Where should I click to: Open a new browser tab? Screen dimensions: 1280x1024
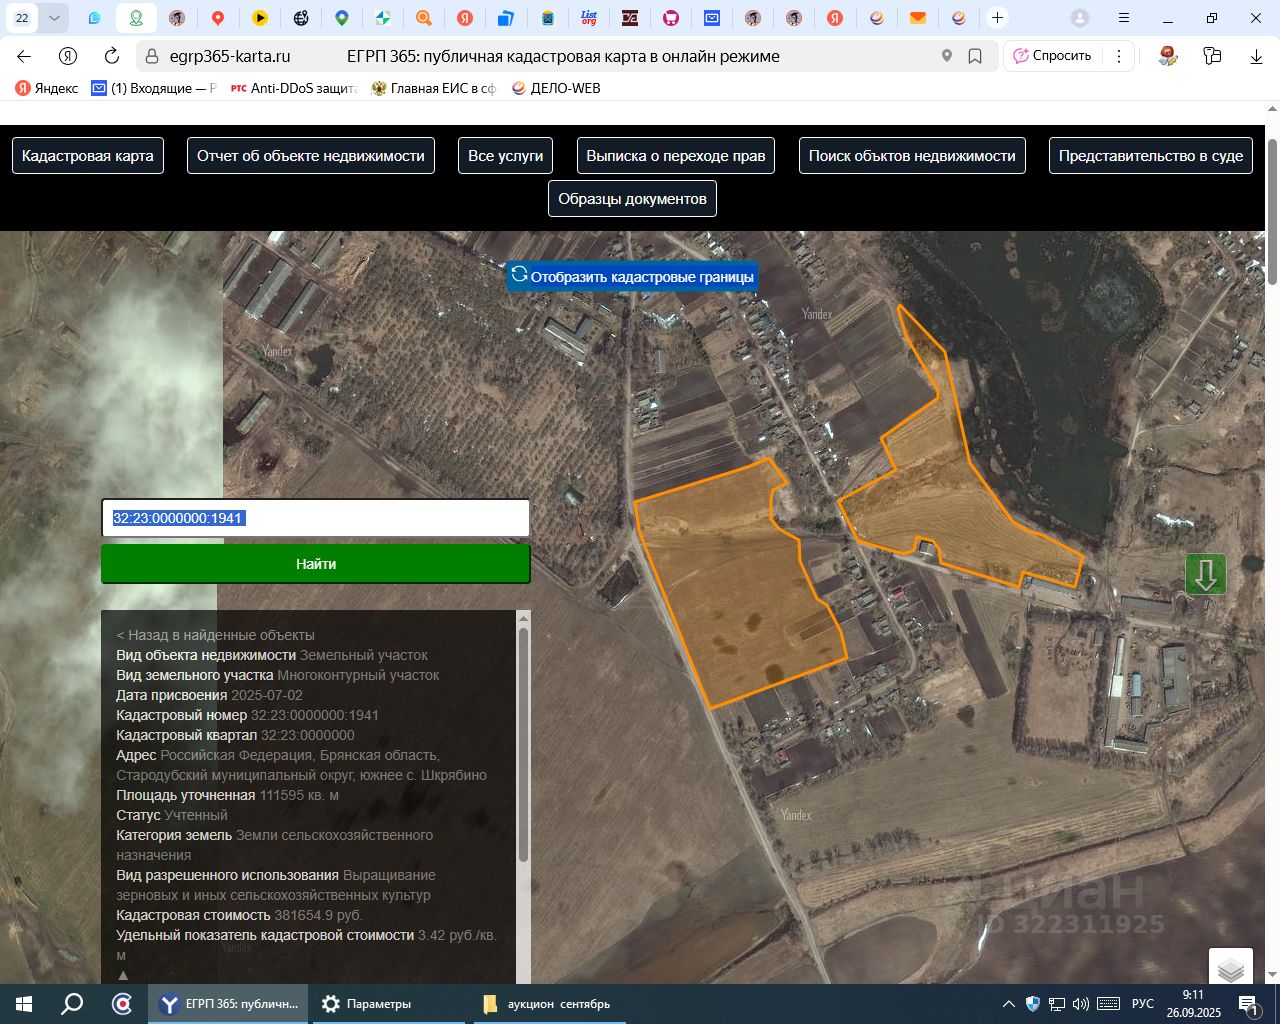coord(997,18)
